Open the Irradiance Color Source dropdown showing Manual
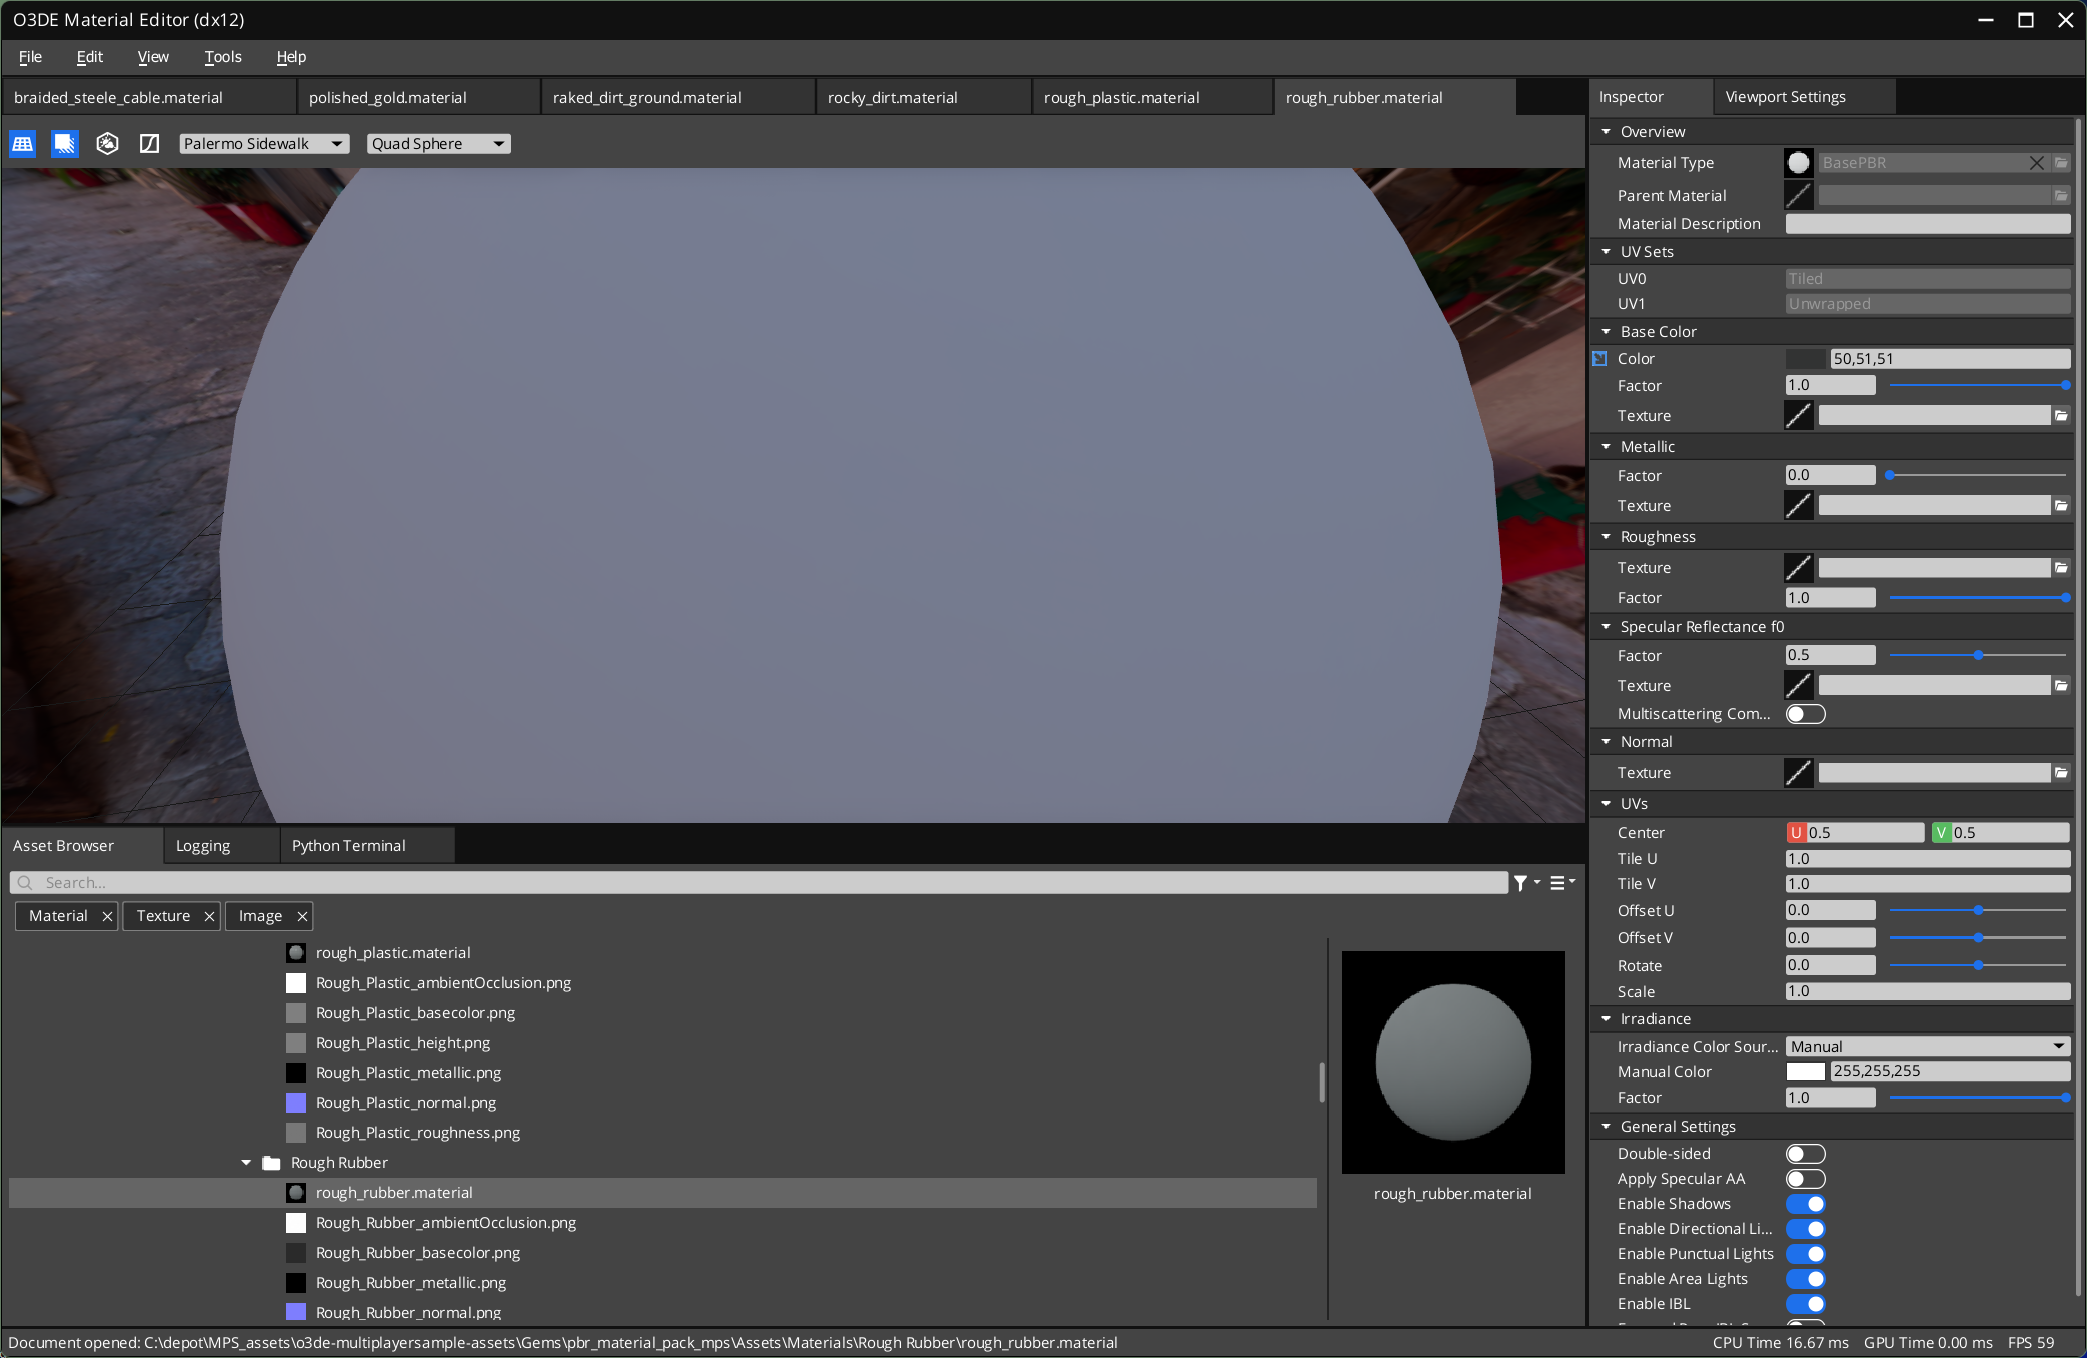The height and width of the screenshot is (1358, 2087). [x=1927, y=1046]
